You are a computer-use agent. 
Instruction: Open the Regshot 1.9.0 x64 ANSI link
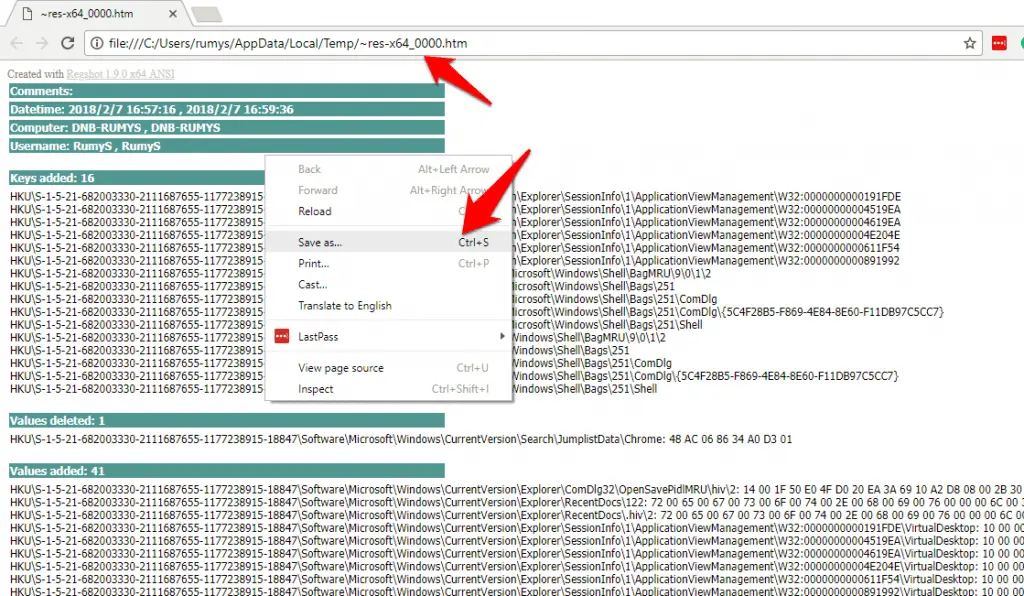click(118, 74)
